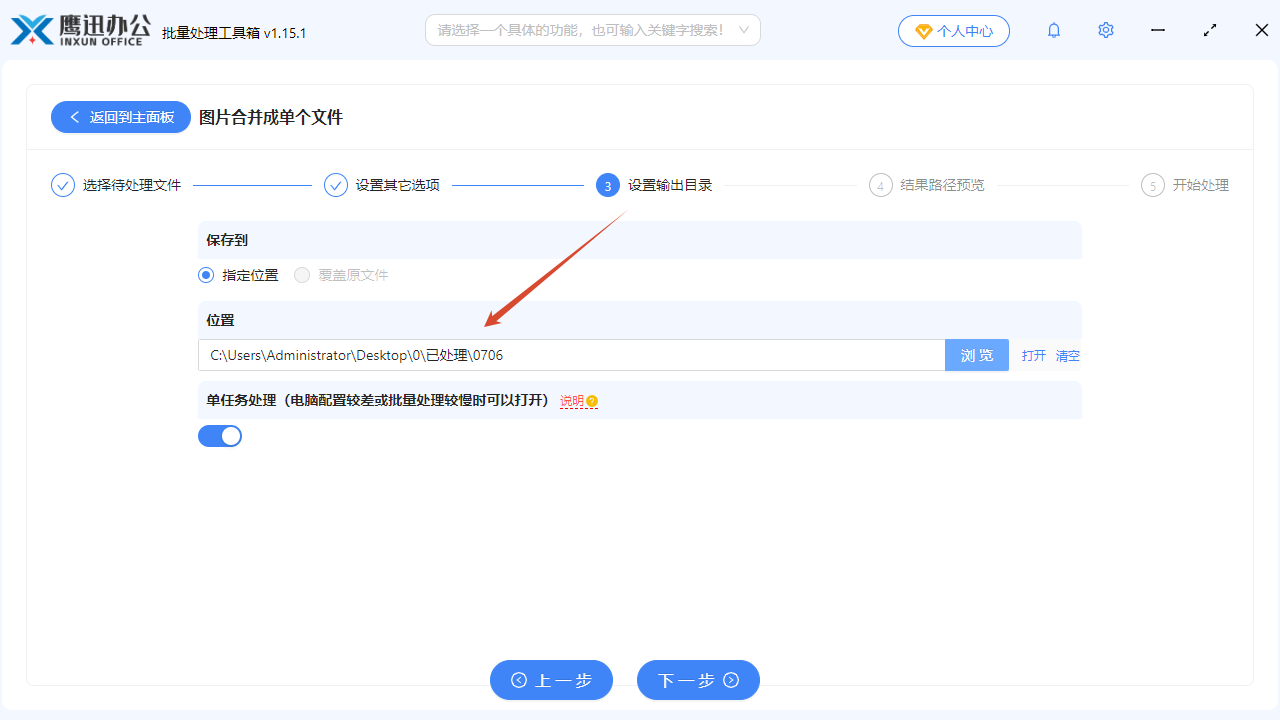
Task: Click the INXUN Office logo
Action: click(x=80, y=30)
